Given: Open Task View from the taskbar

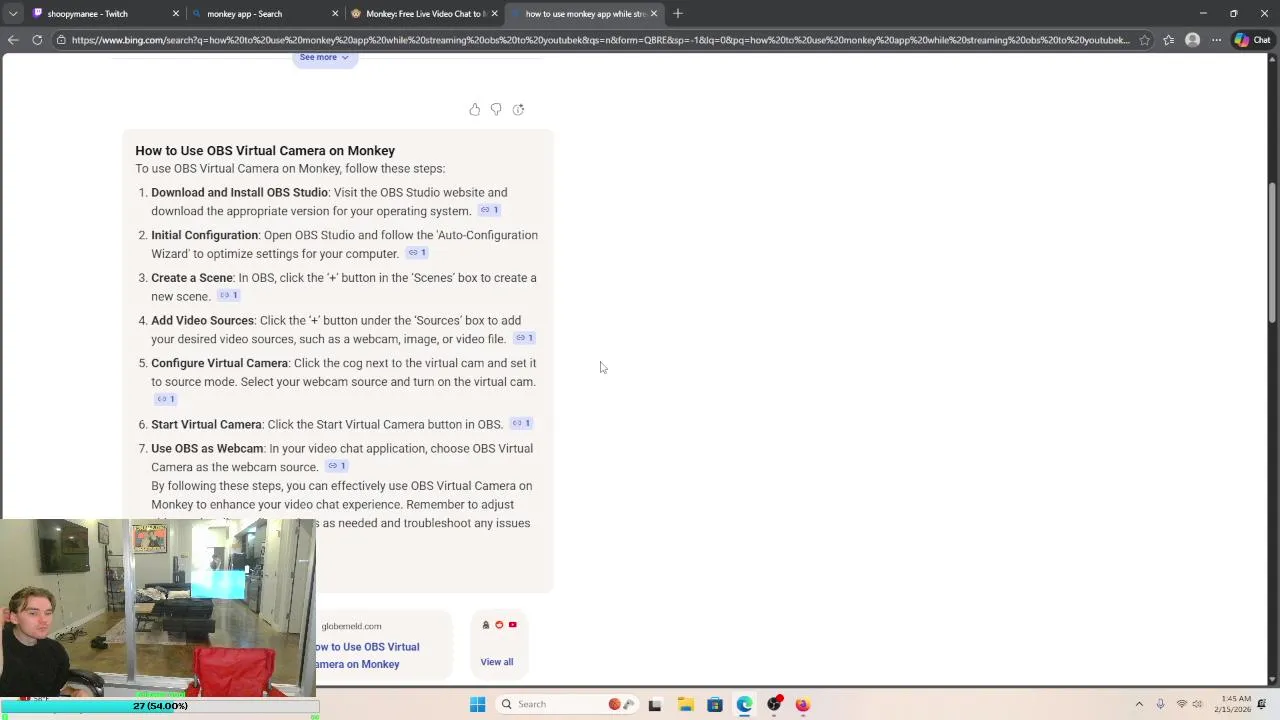Looking at the screenshot, I should pyautogui.click(x=655, y=705).
